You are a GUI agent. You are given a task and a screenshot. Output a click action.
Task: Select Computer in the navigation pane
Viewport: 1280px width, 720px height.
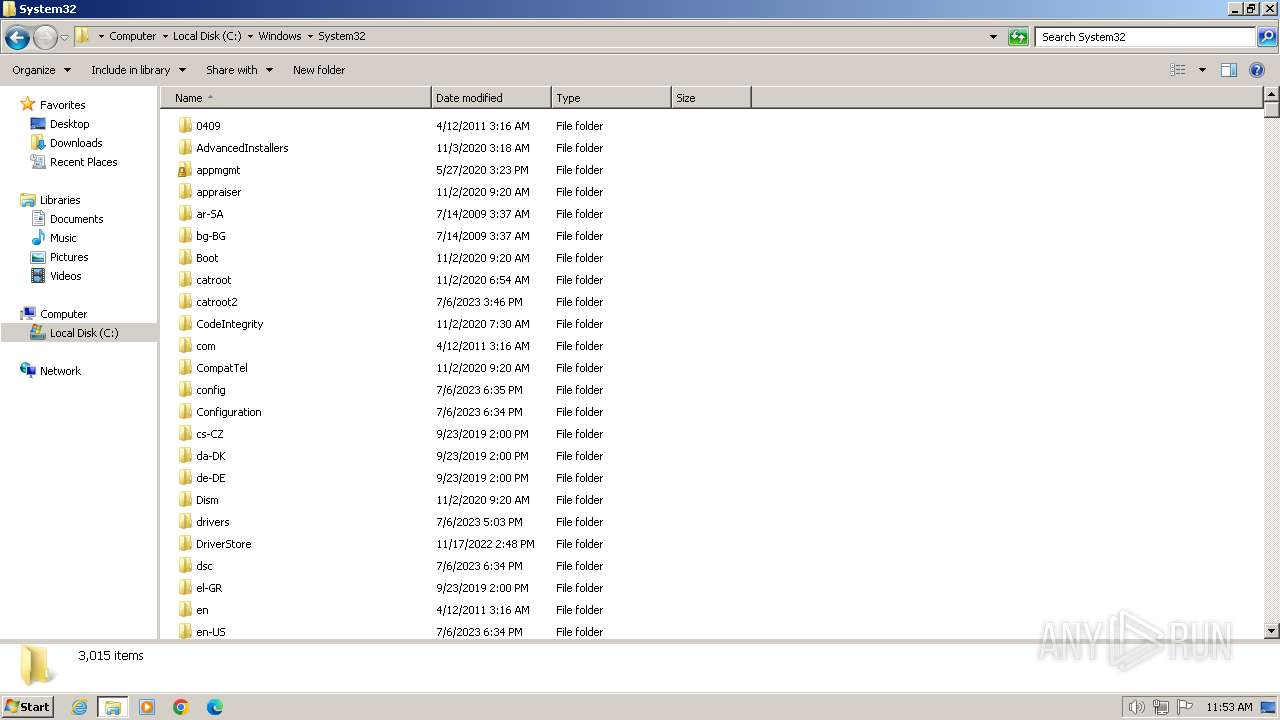point(63,314)
